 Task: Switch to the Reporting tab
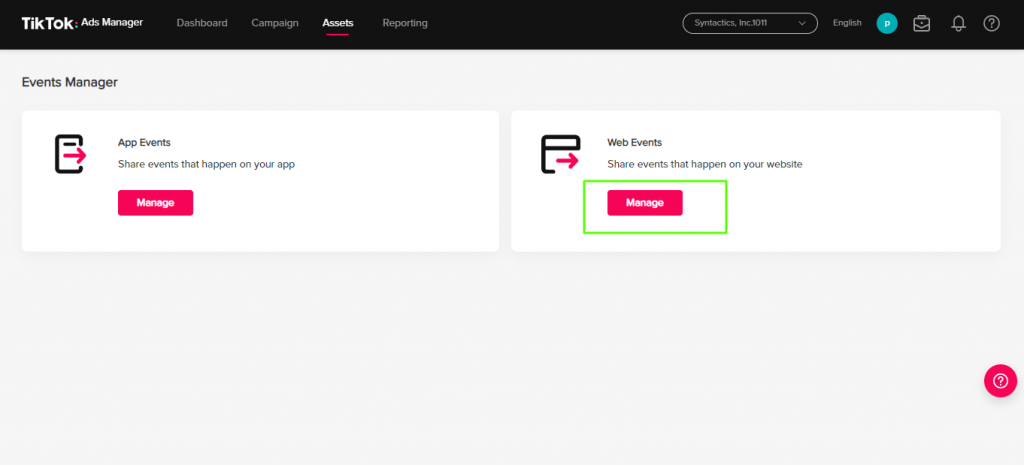tap(405, 23)
